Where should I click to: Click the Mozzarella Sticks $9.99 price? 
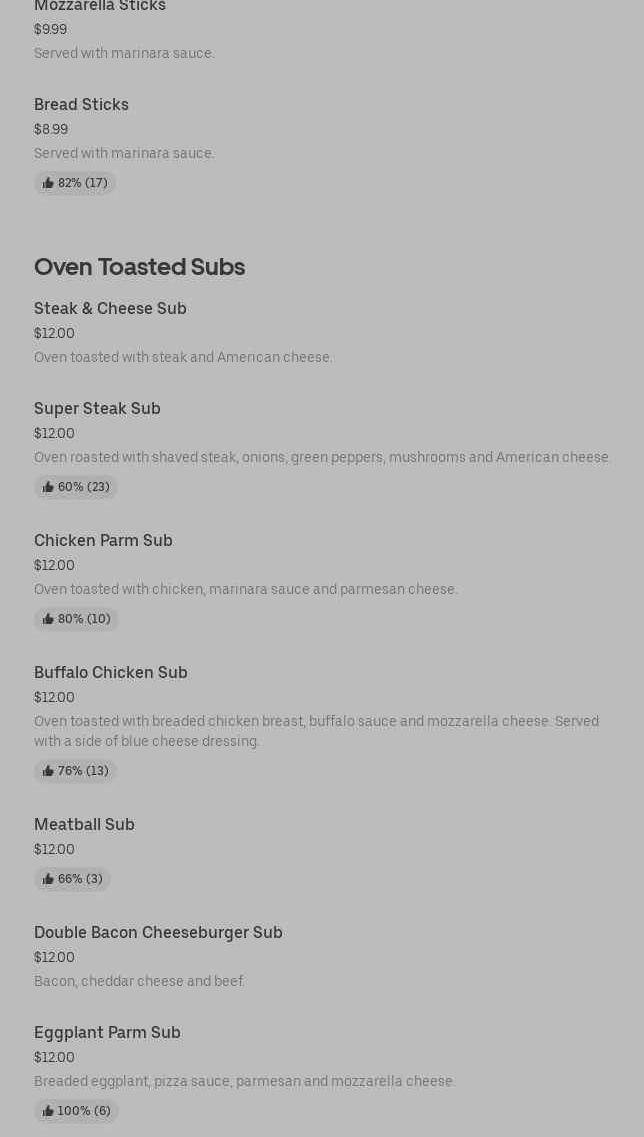[x=50, y=29]
